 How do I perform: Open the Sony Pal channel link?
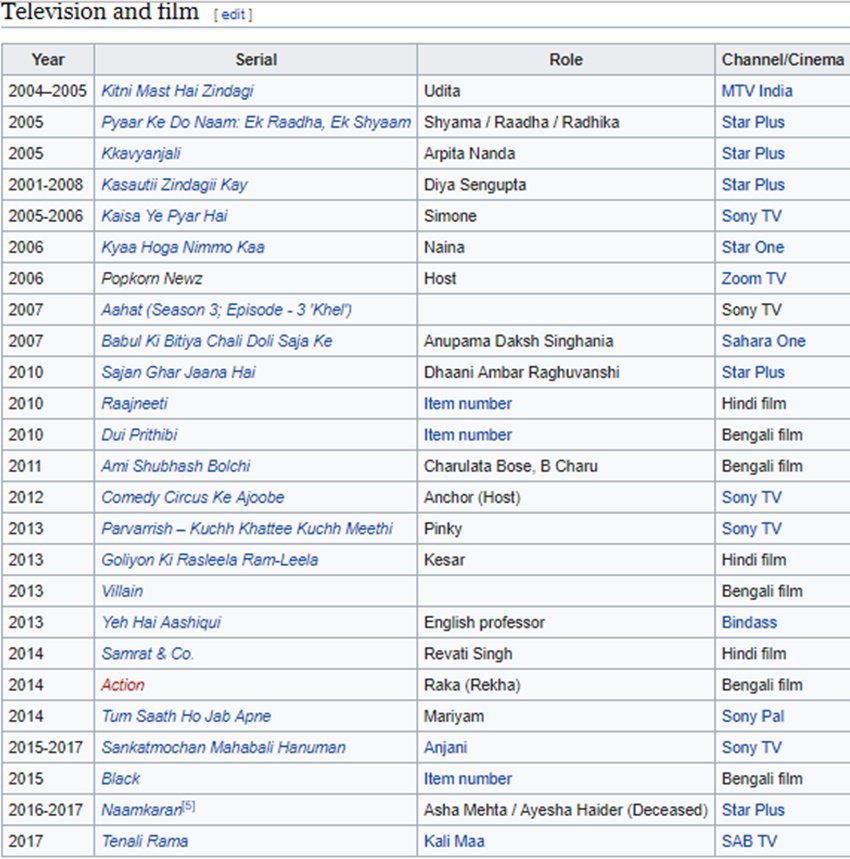coord(753,716)
